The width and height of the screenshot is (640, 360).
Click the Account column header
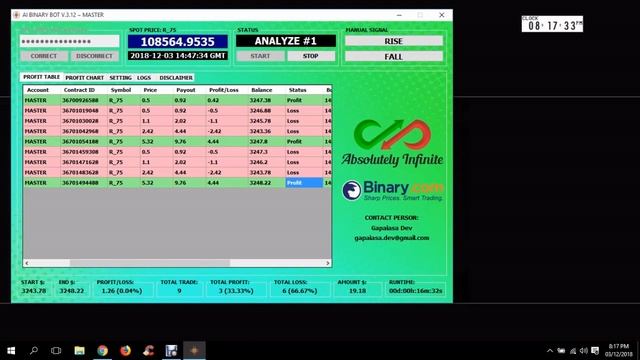pyautogui.click(x=42, y=90)
